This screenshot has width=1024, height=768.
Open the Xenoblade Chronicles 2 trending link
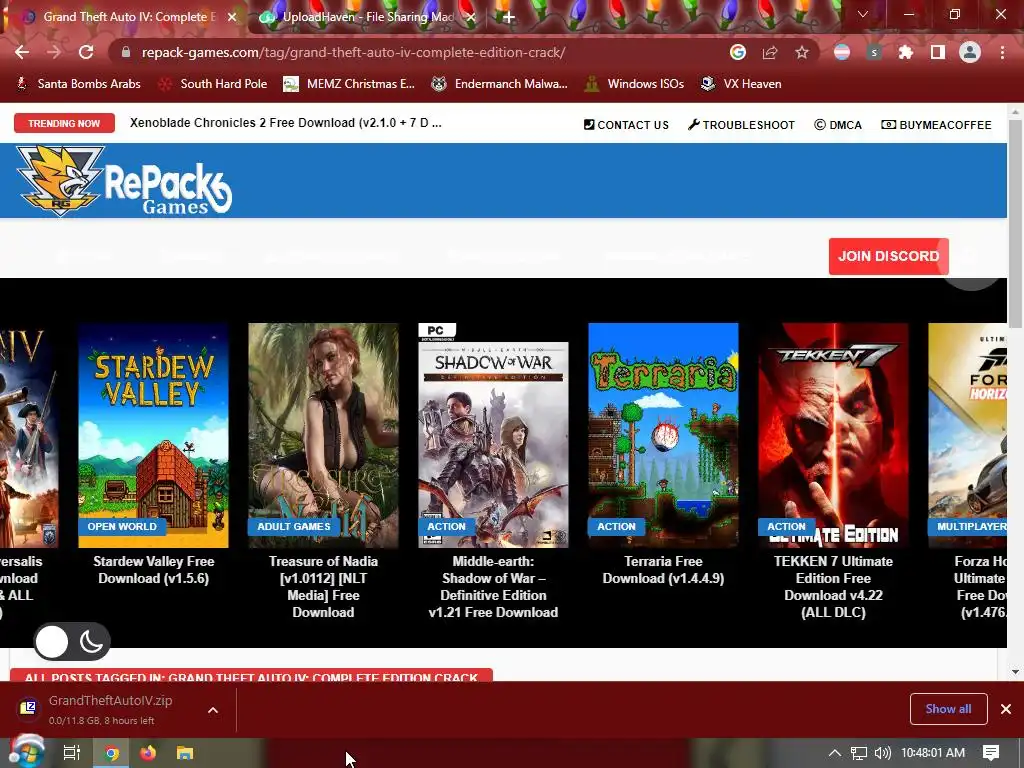[x=285, y=123]
